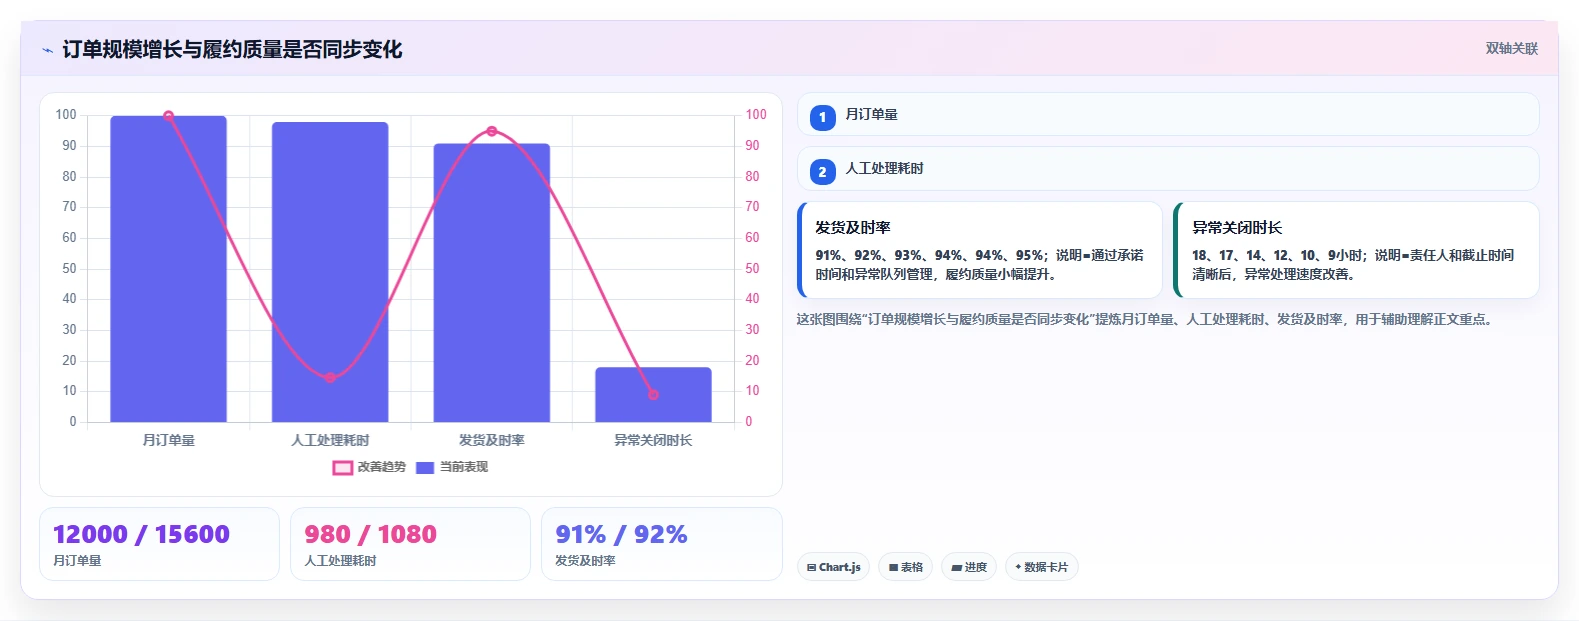Click the right pink axis value 100
The width and height of the screenshot is (1579, 621).
(756, 115)
